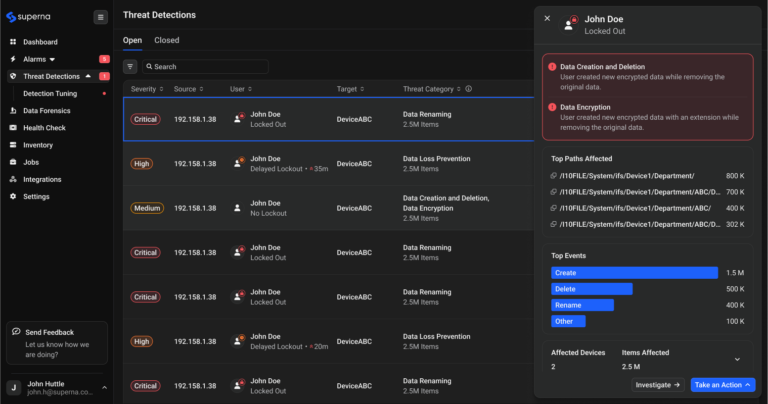The height and width of the screenshot is (404, 768).
Task: Click Delayed Lockout 20m user icon
Action: click(x=238, y=341)
